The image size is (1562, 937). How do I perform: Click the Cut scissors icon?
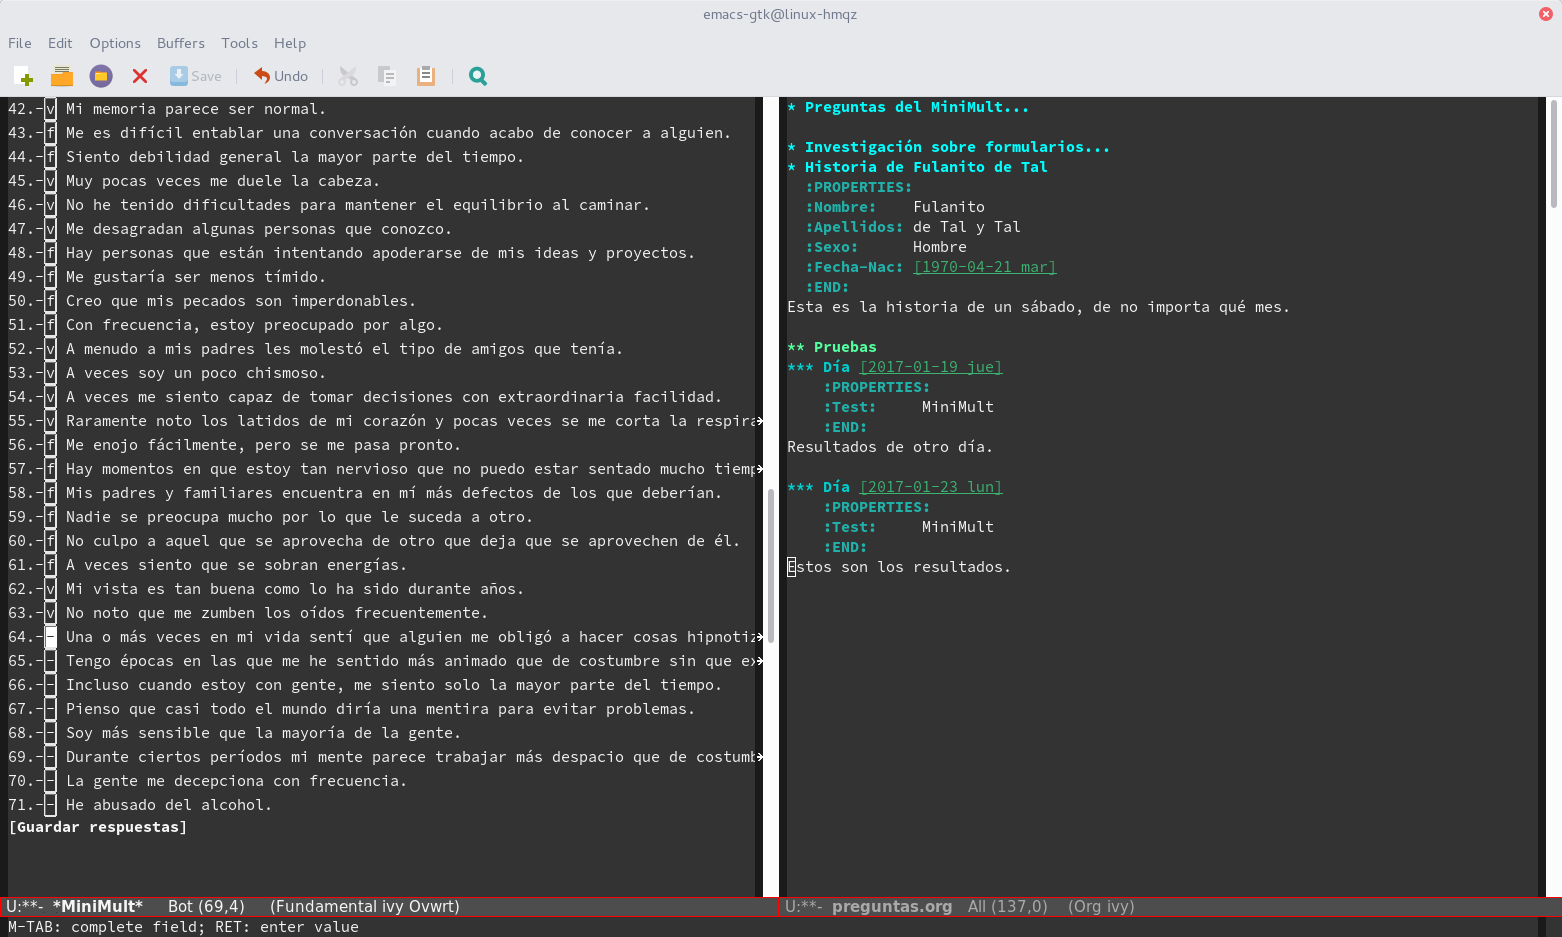click(x=348, y=76)
